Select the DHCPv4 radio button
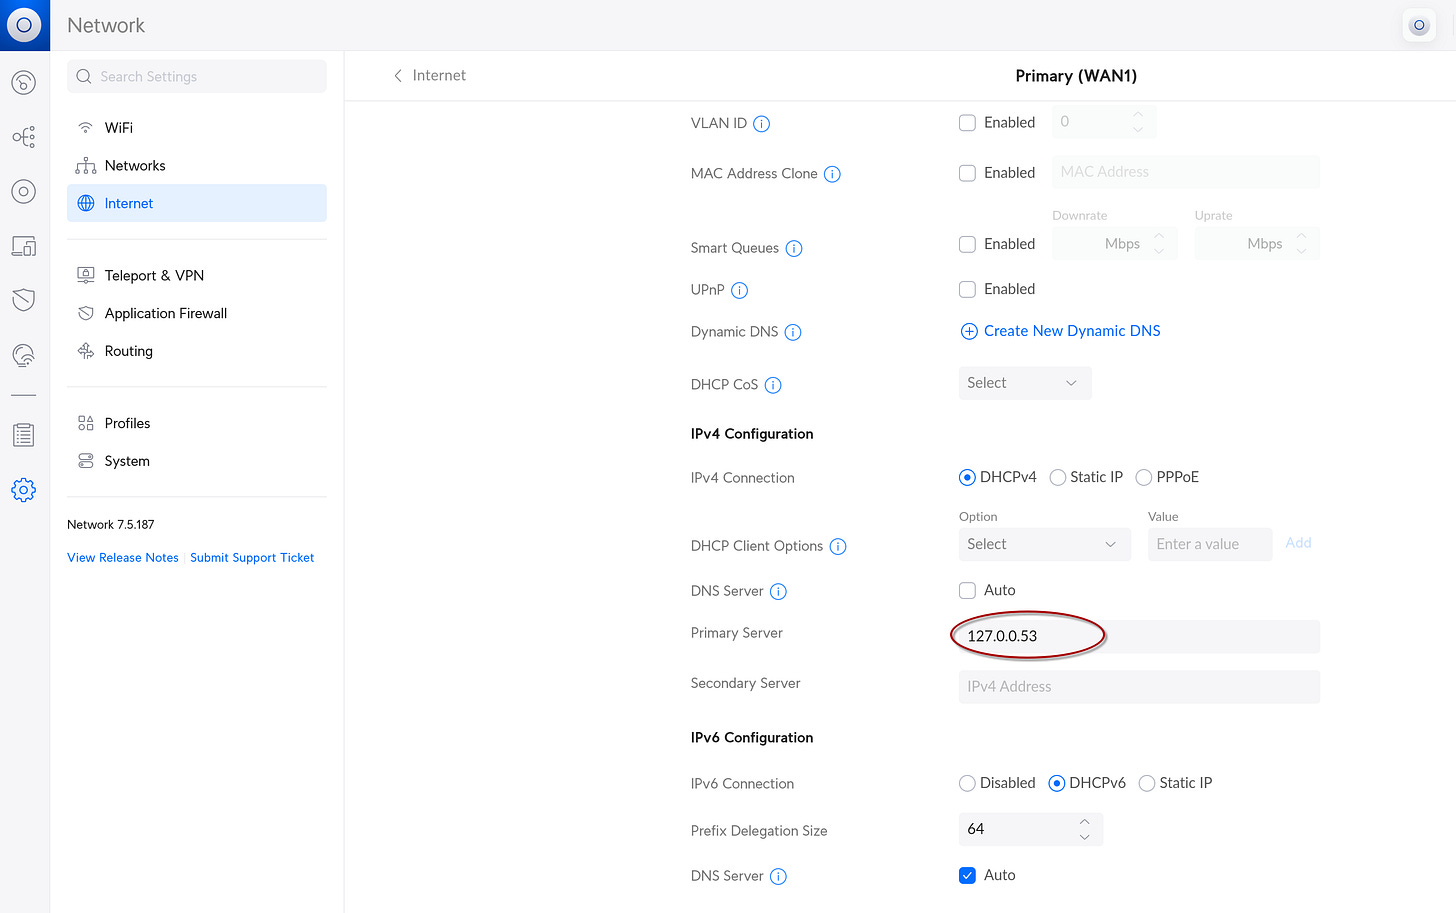 coord(967,477)
